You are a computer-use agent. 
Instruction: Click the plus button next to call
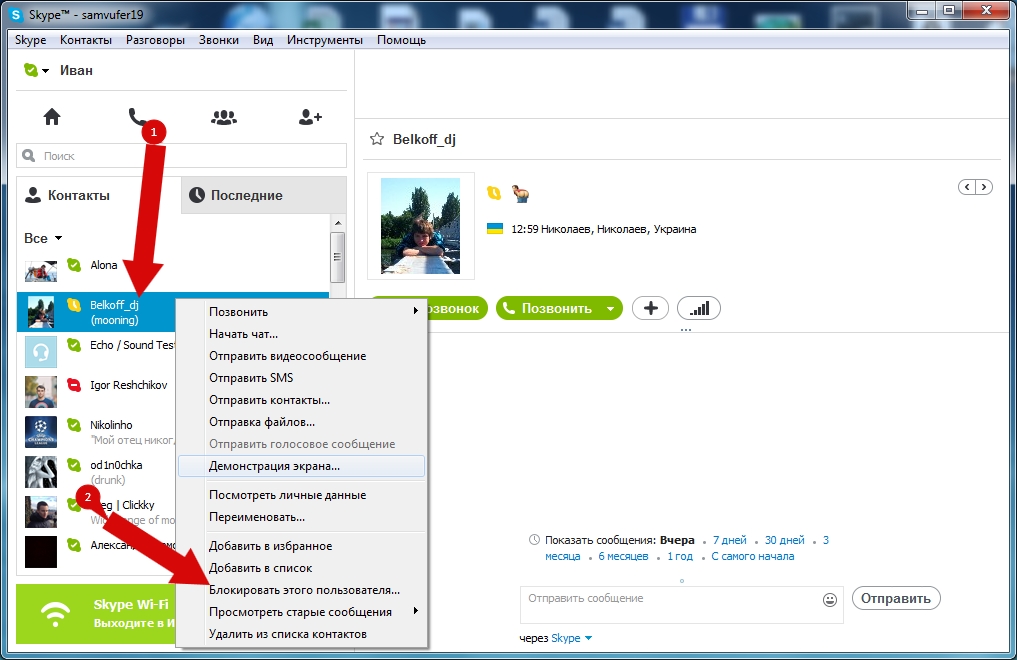click(x=651, y=309)
